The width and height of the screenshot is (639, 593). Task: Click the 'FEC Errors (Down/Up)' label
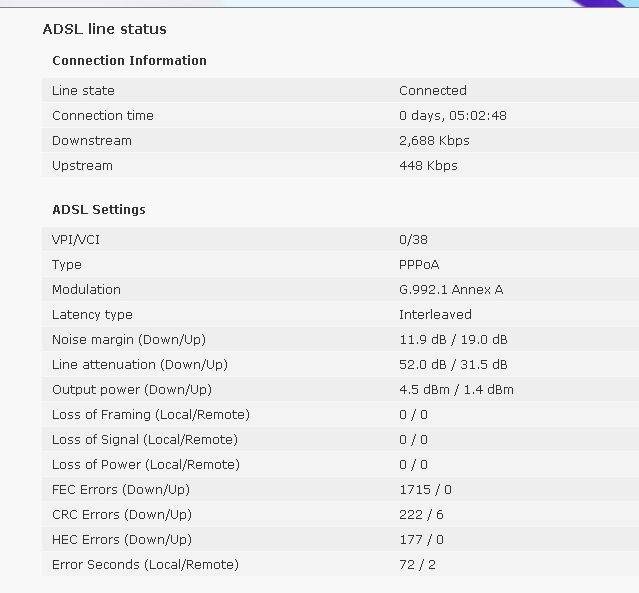pos(121,490)
